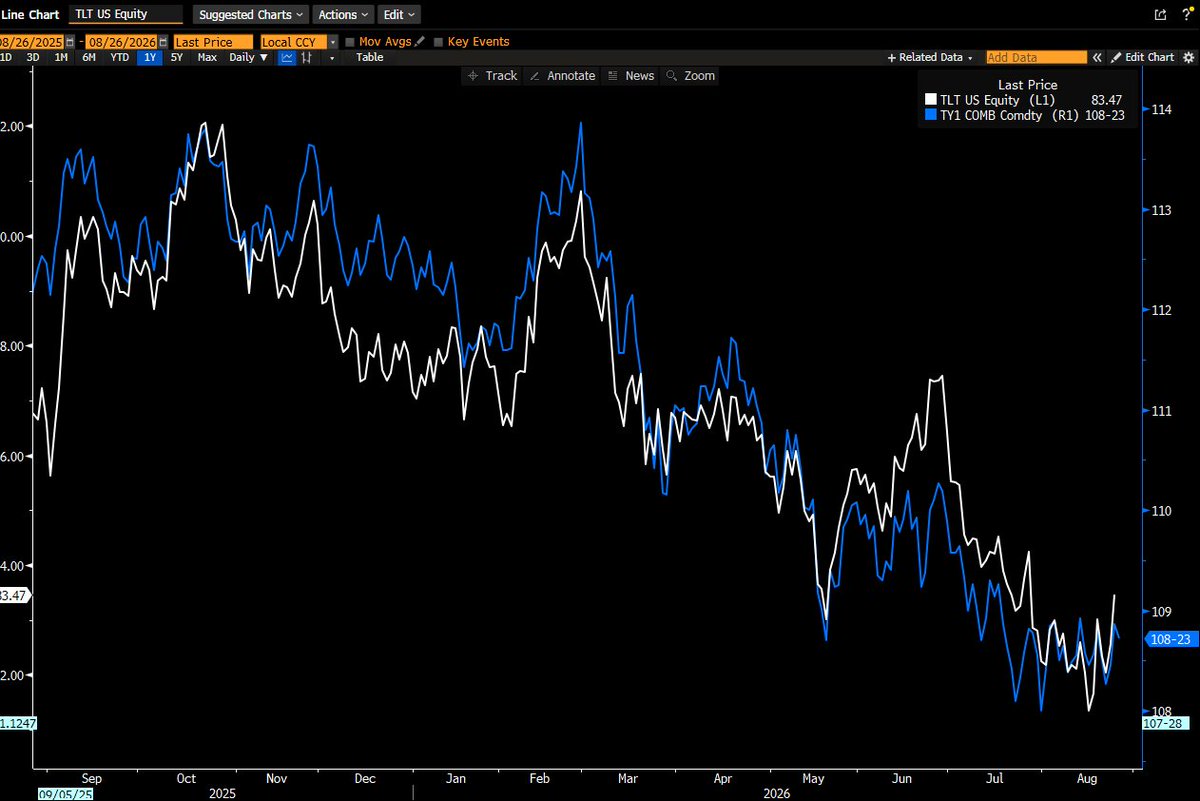Click the 83.47 left axis price tag
The width and height of the screenshot is (1200, 801).
pyautogui.click(x=15, y=595)
